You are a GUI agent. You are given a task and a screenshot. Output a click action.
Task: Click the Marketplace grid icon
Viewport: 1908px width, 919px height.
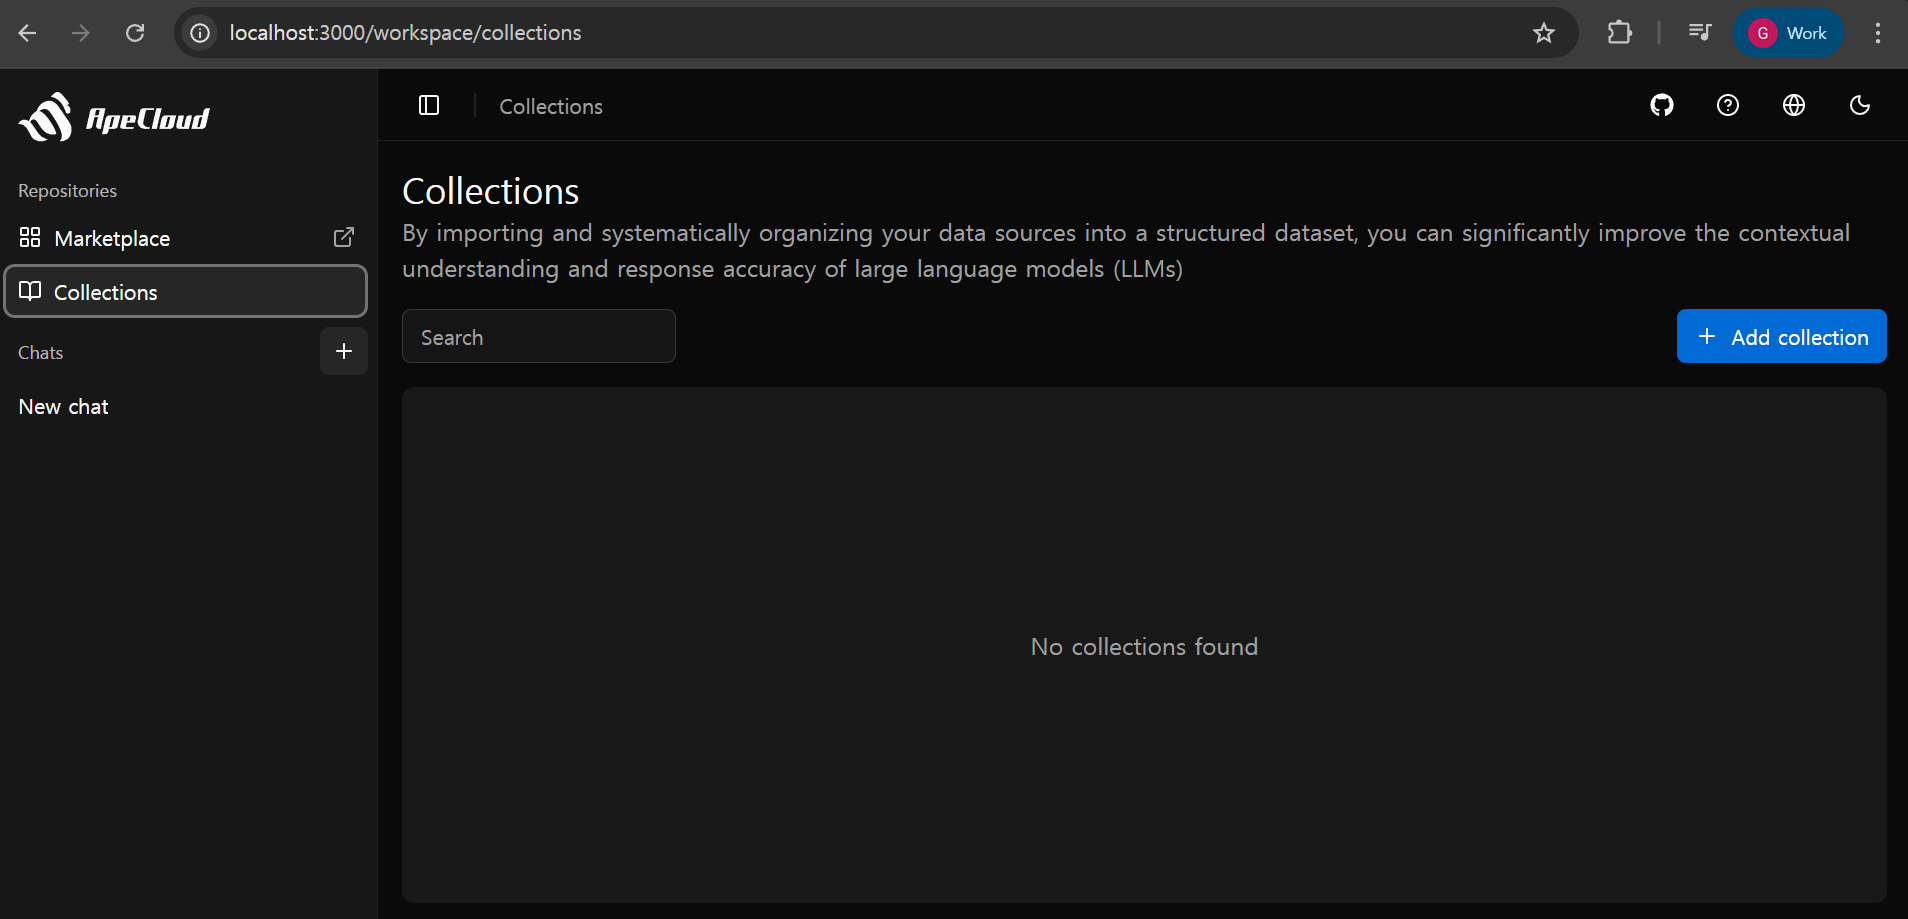tap(30, 237)
